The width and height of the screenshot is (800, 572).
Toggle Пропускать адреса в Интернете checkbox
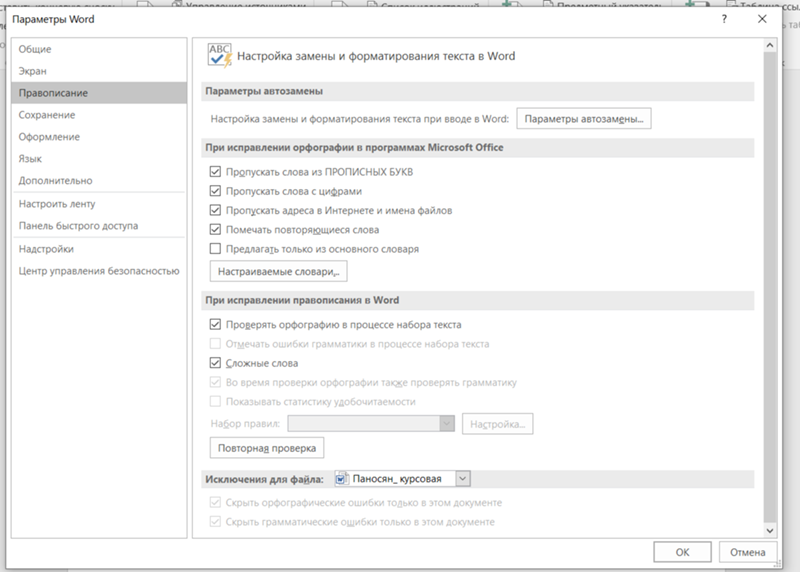pos(215,210)
